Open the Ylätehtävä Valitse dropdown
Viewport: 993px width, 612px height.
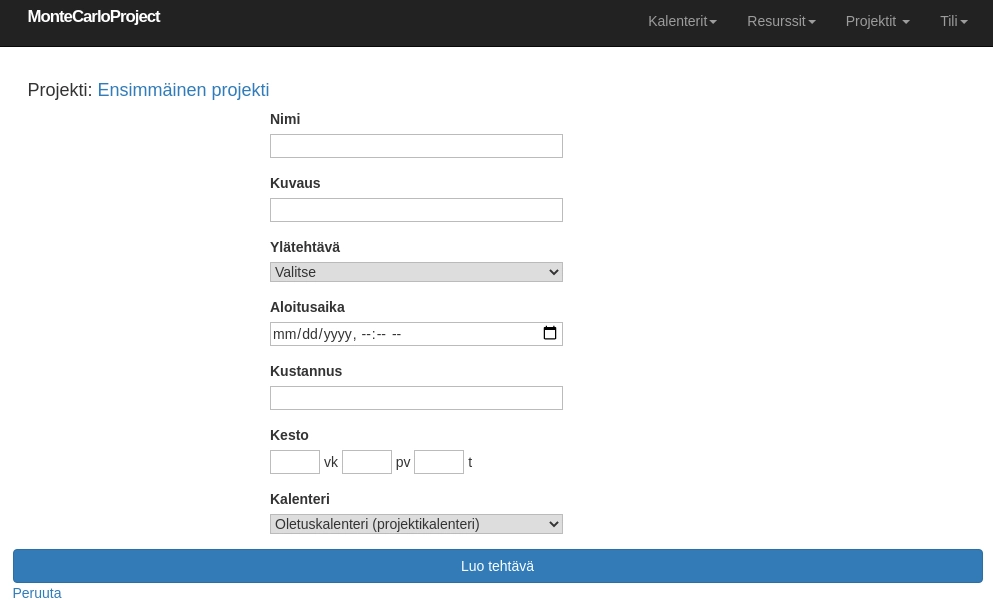pos(416,272)
